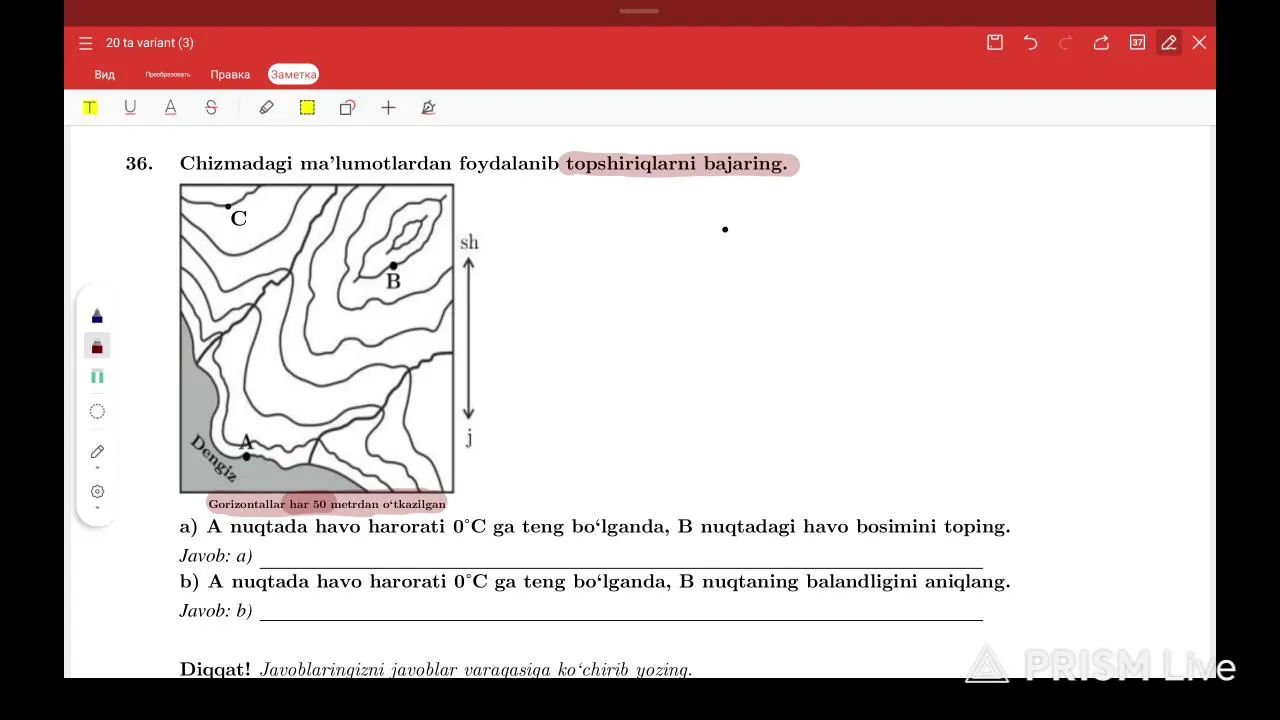Select the yellow area highlight rectangle tool
Screen dimensions: 1280x720
click(x=307, y=107)
